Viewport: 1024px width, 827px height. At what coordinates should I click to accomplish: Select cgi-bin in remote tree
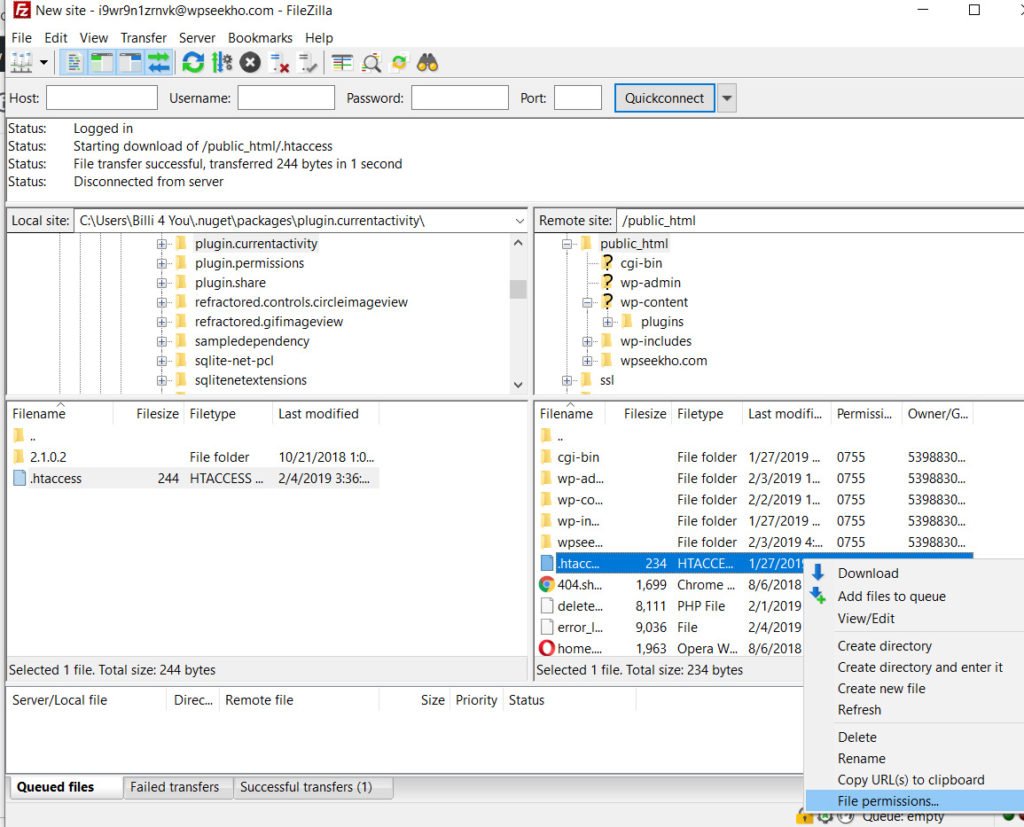pos(641,263)
